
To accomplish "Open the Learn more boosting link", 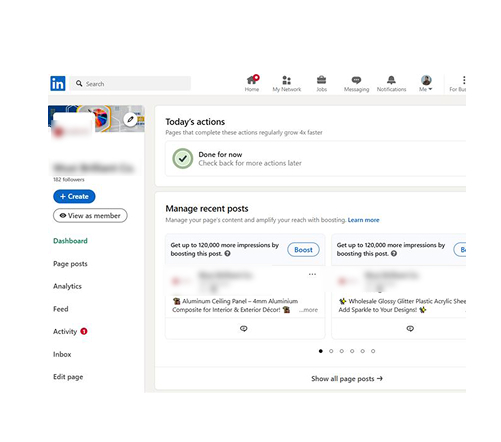I will (x=363, y=220).
